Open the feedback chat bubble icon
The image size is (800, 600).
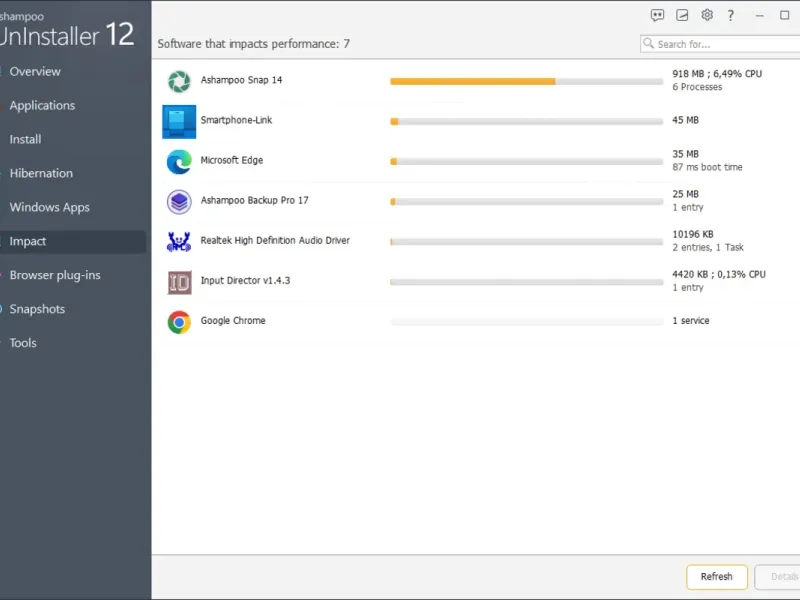657,15
